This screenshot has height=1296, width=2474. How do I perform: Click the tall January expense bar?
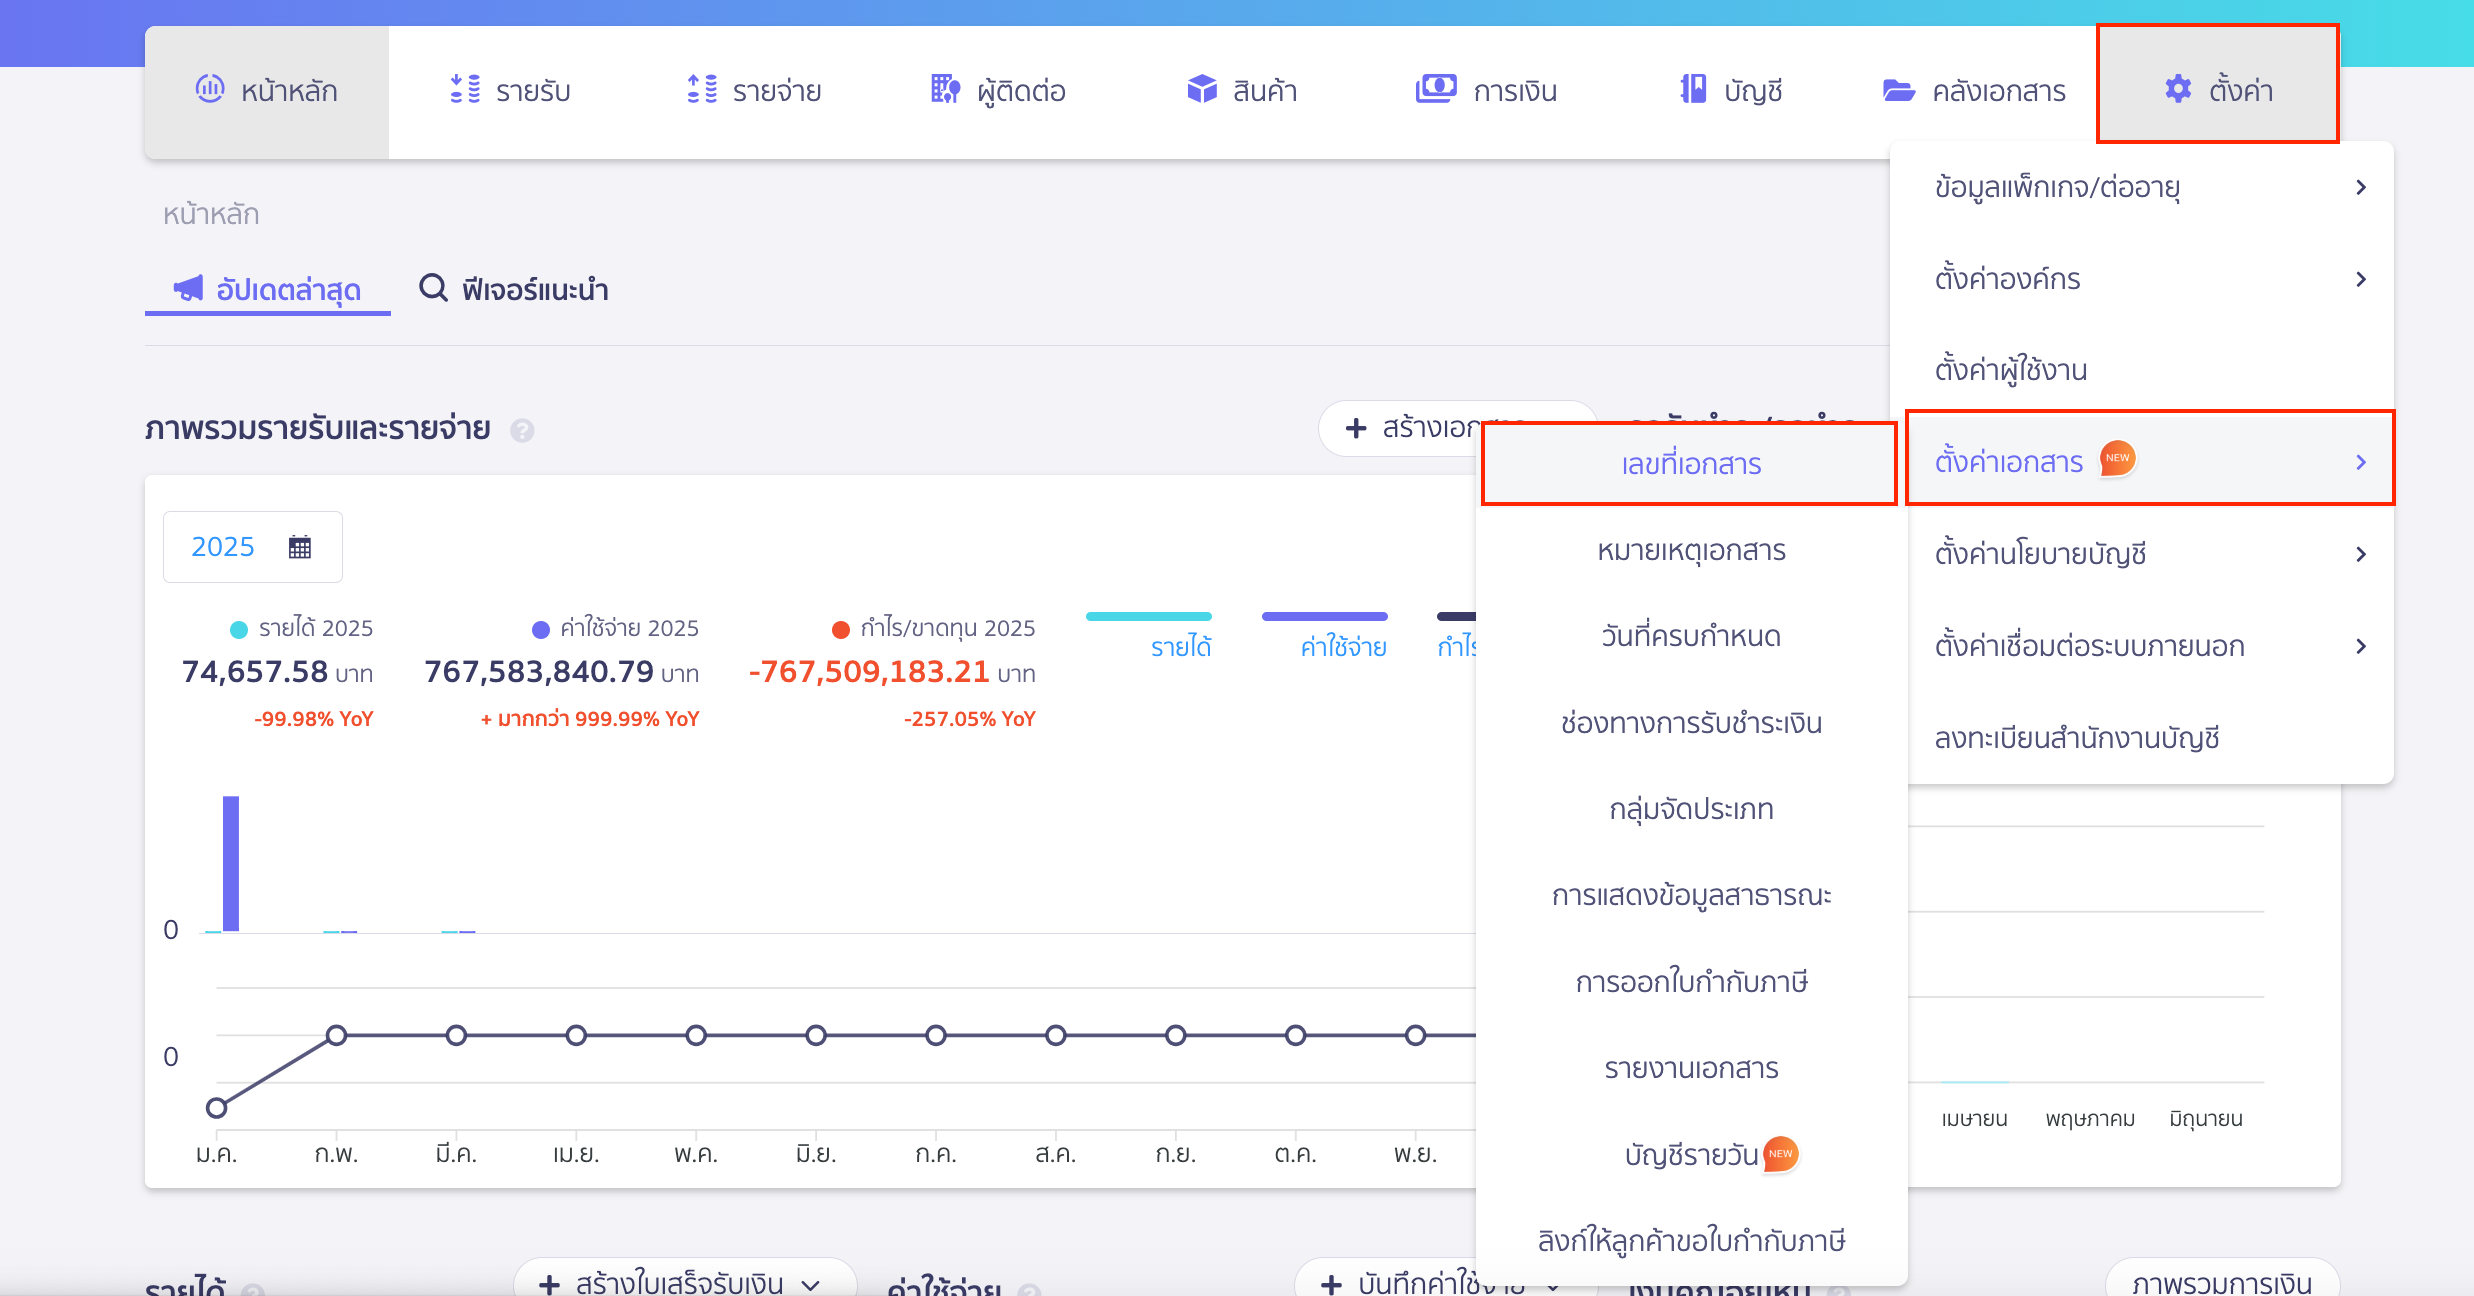pos(231,864)
